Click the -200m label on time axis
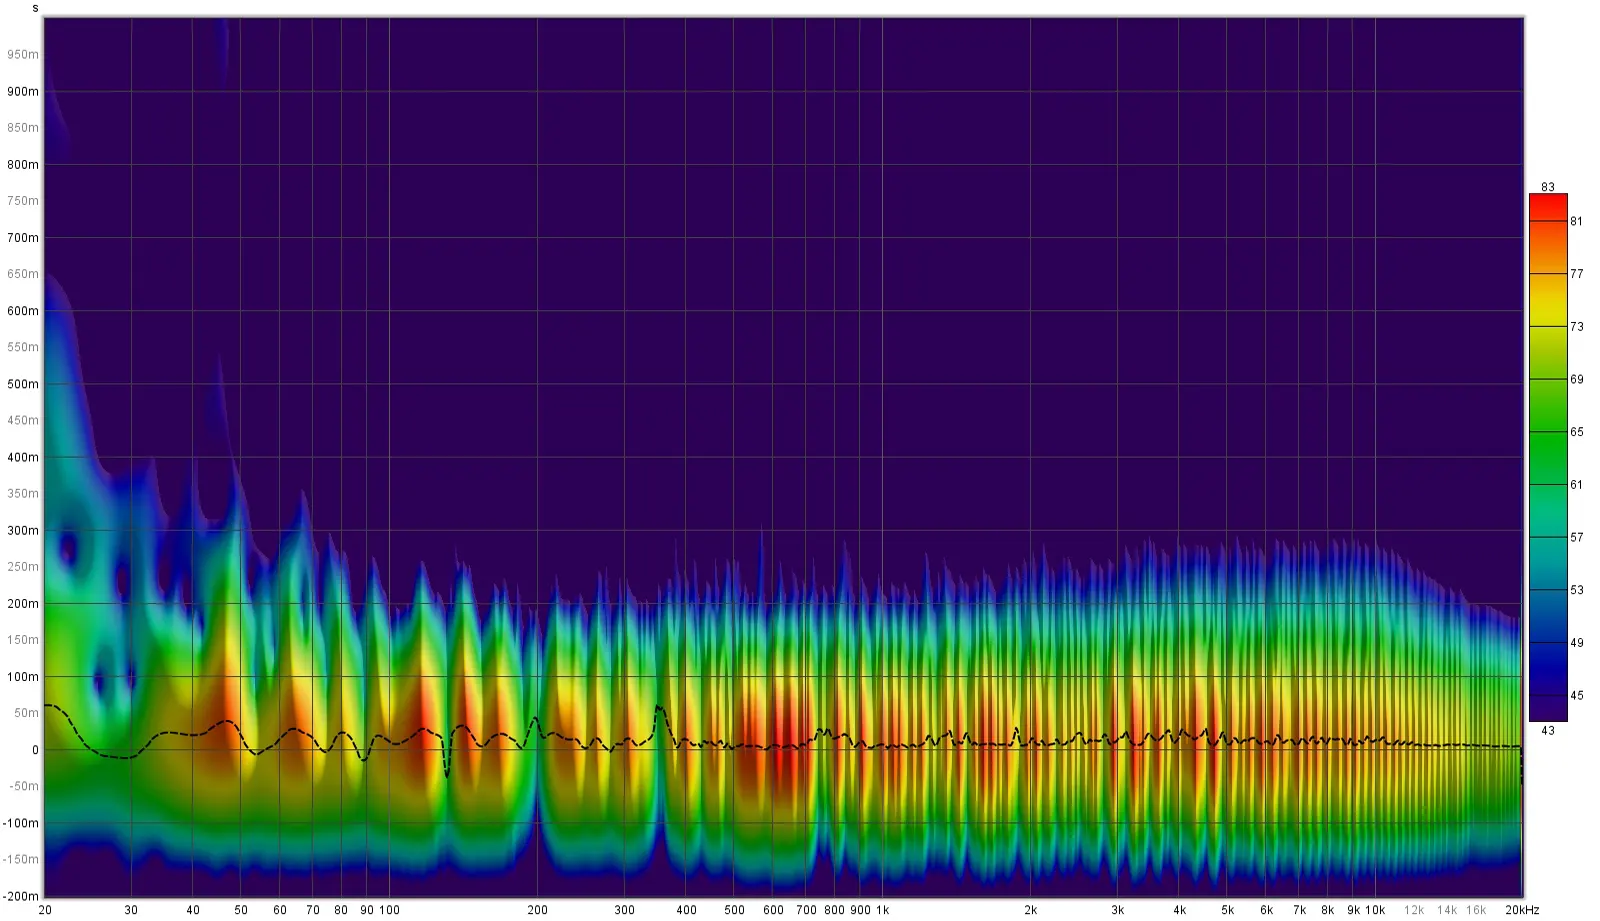This screenshot has width=1600, height=921. tap(21, 896)
